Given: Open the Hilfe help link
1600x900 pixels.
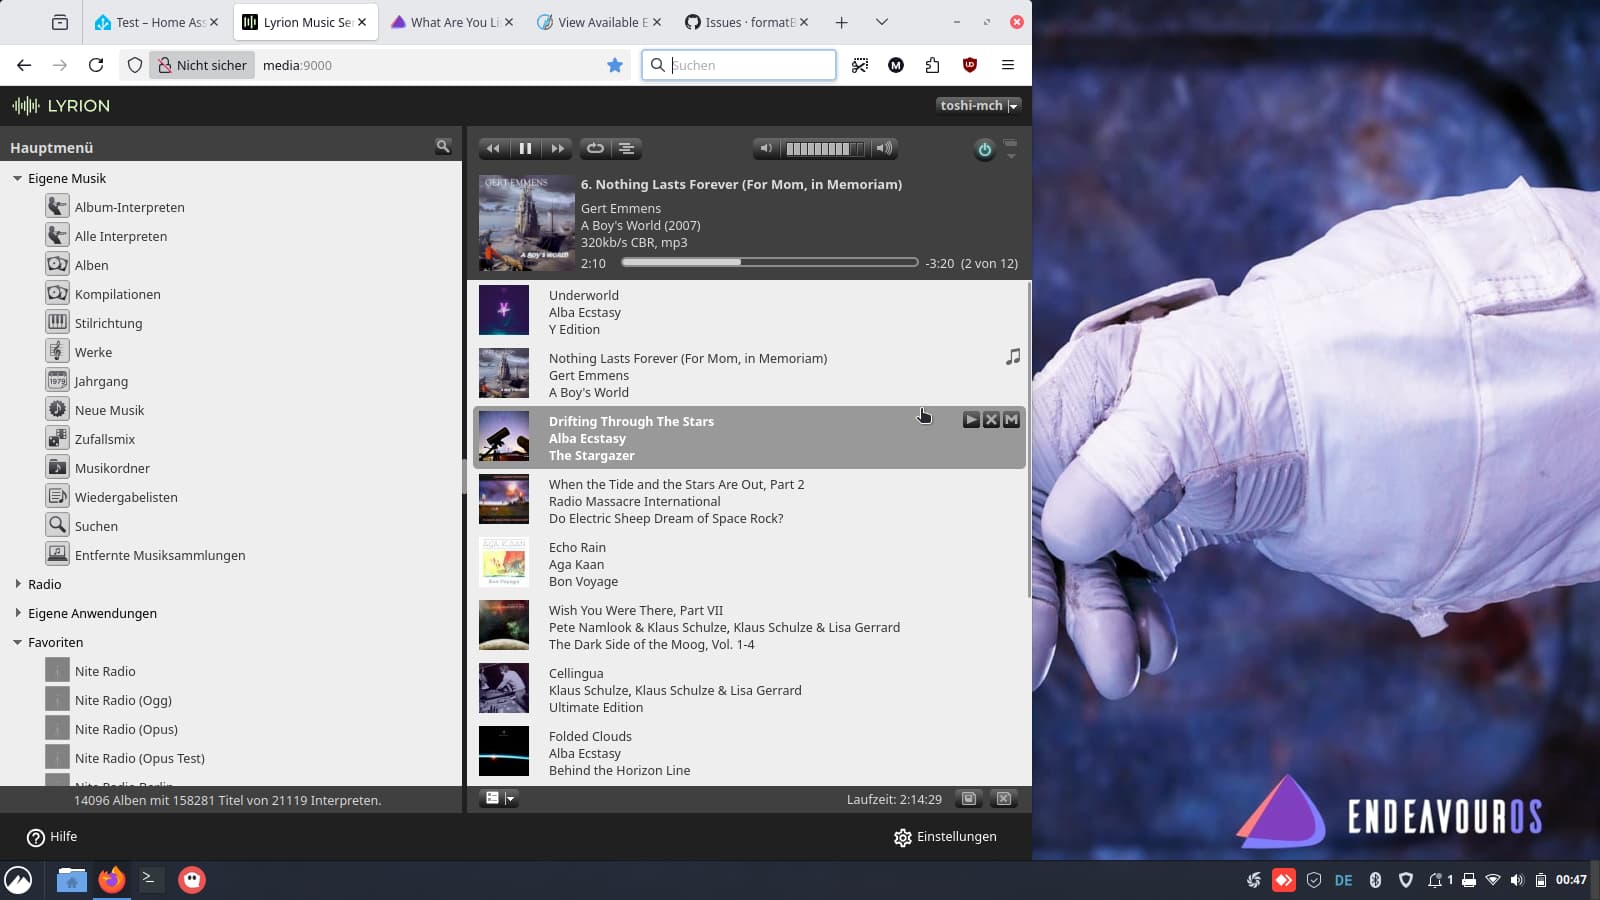Looking at the screenshot, I should (52, 837).
